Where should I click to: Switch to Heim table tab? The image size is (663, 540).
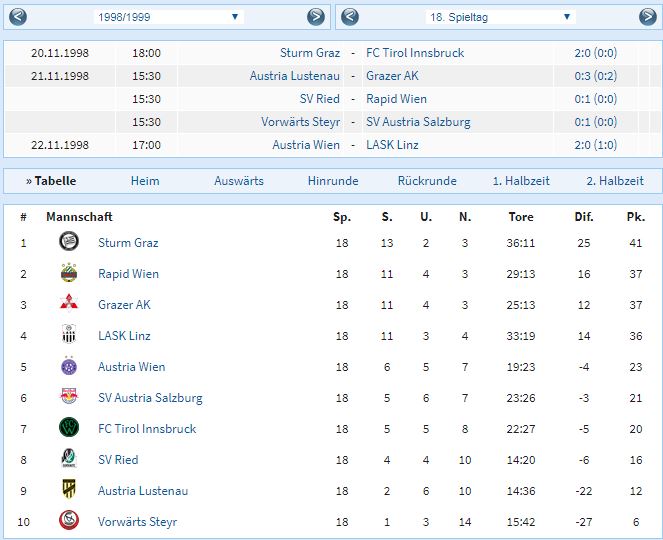pyautogui.click(x=145, y=181)
